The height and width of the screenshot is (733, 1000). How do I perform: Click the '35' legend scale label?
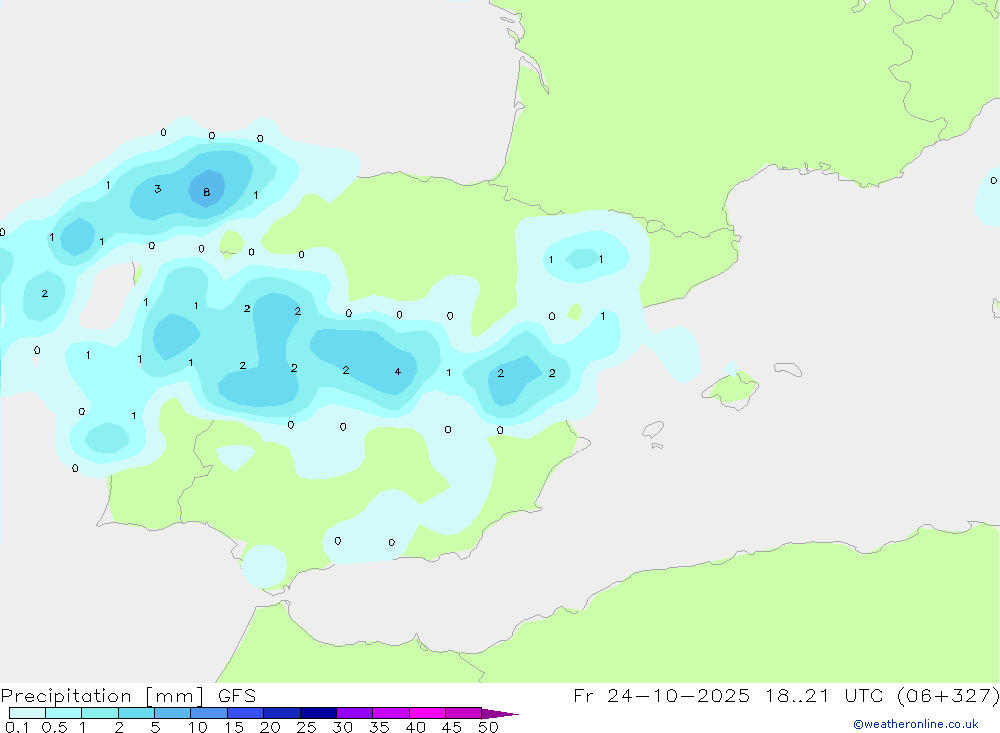pyautogui.click(x=379, y=727)
